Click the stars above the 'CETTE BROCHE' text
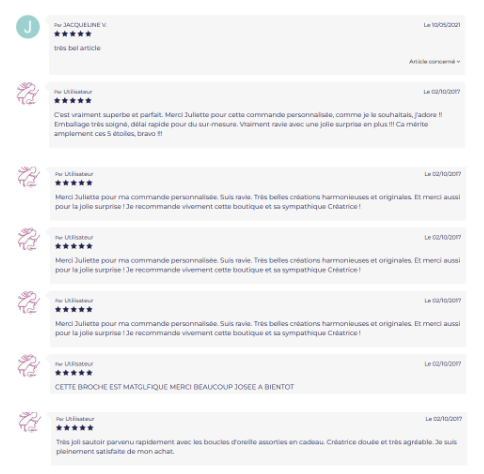The image size is (484, 474). [74, 373]
